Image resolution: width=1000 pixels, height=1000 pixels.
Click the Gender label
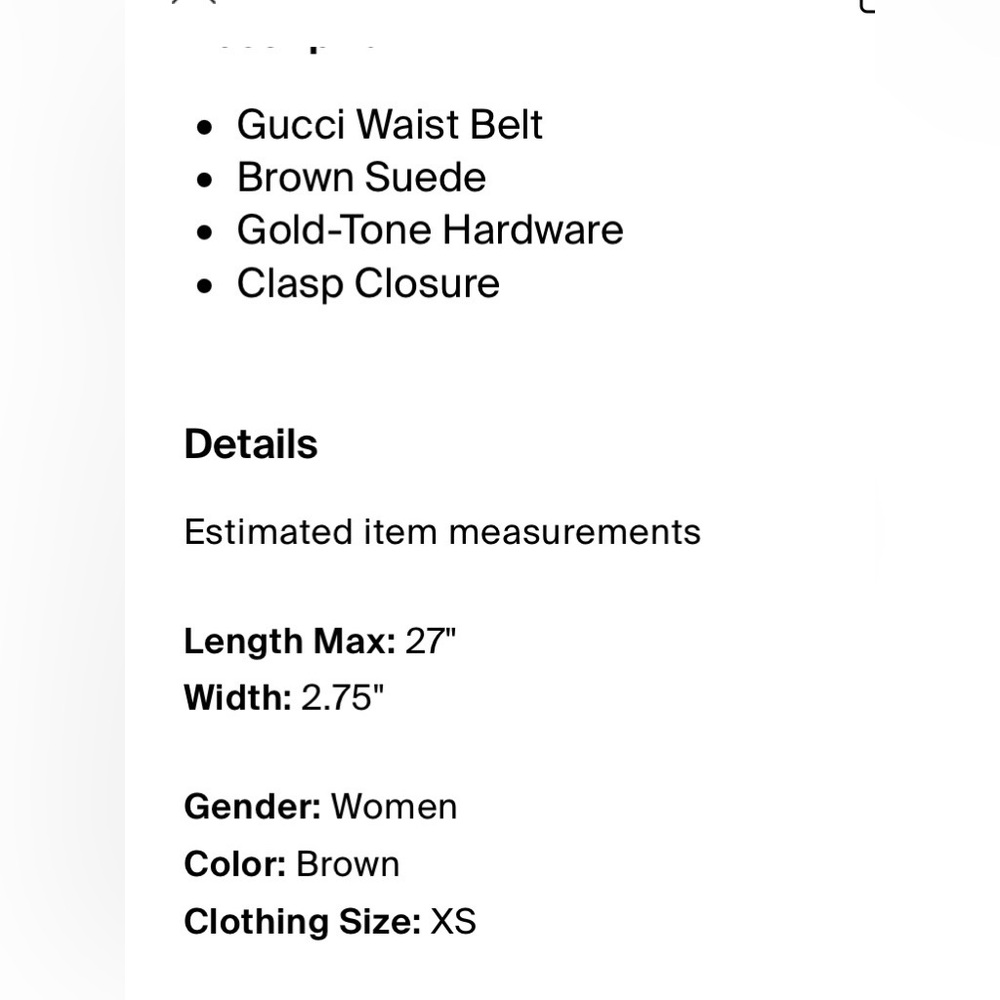253,807
